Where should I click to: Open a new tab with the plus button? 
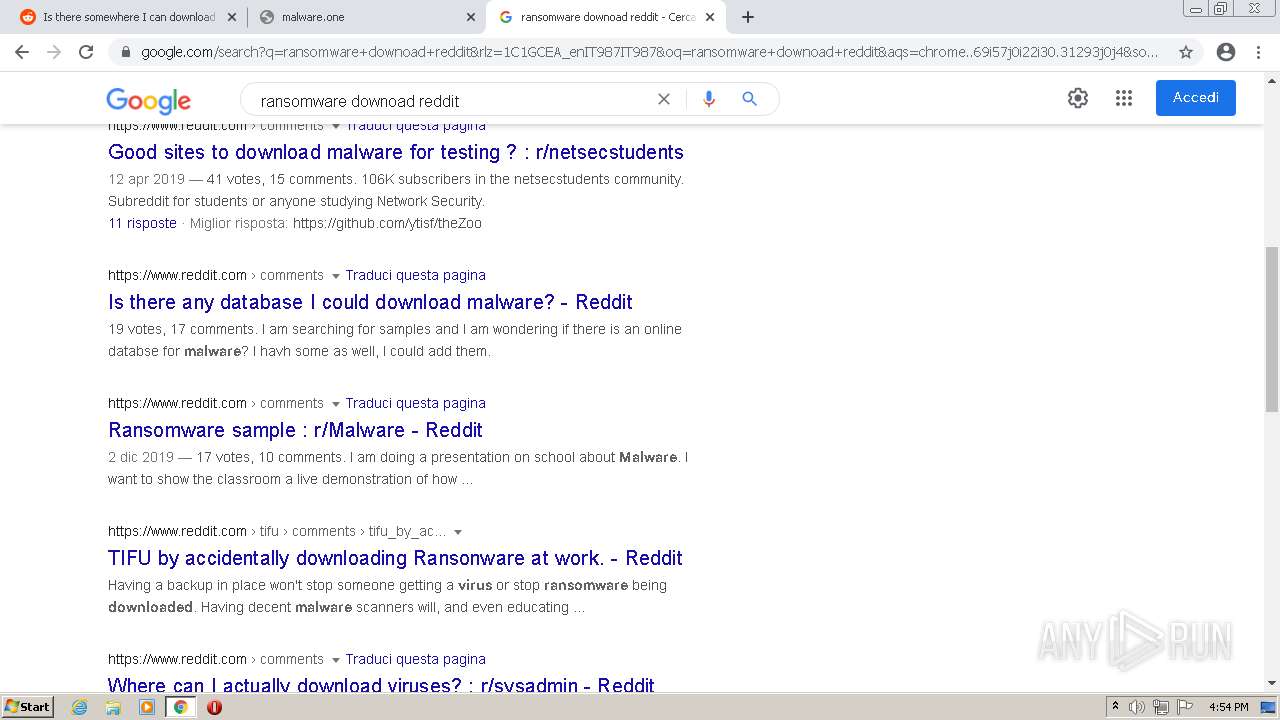click(748, 17)
